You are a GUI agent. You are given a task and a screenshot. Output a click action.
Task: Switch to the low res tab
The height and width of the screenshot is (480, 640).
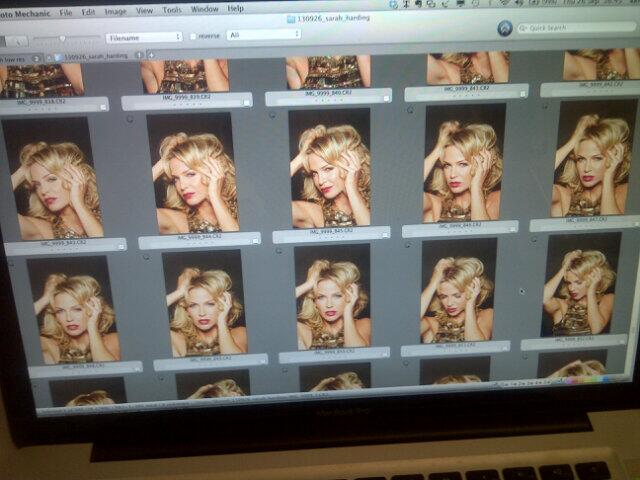pyautogui.click(x=20, y=59)
